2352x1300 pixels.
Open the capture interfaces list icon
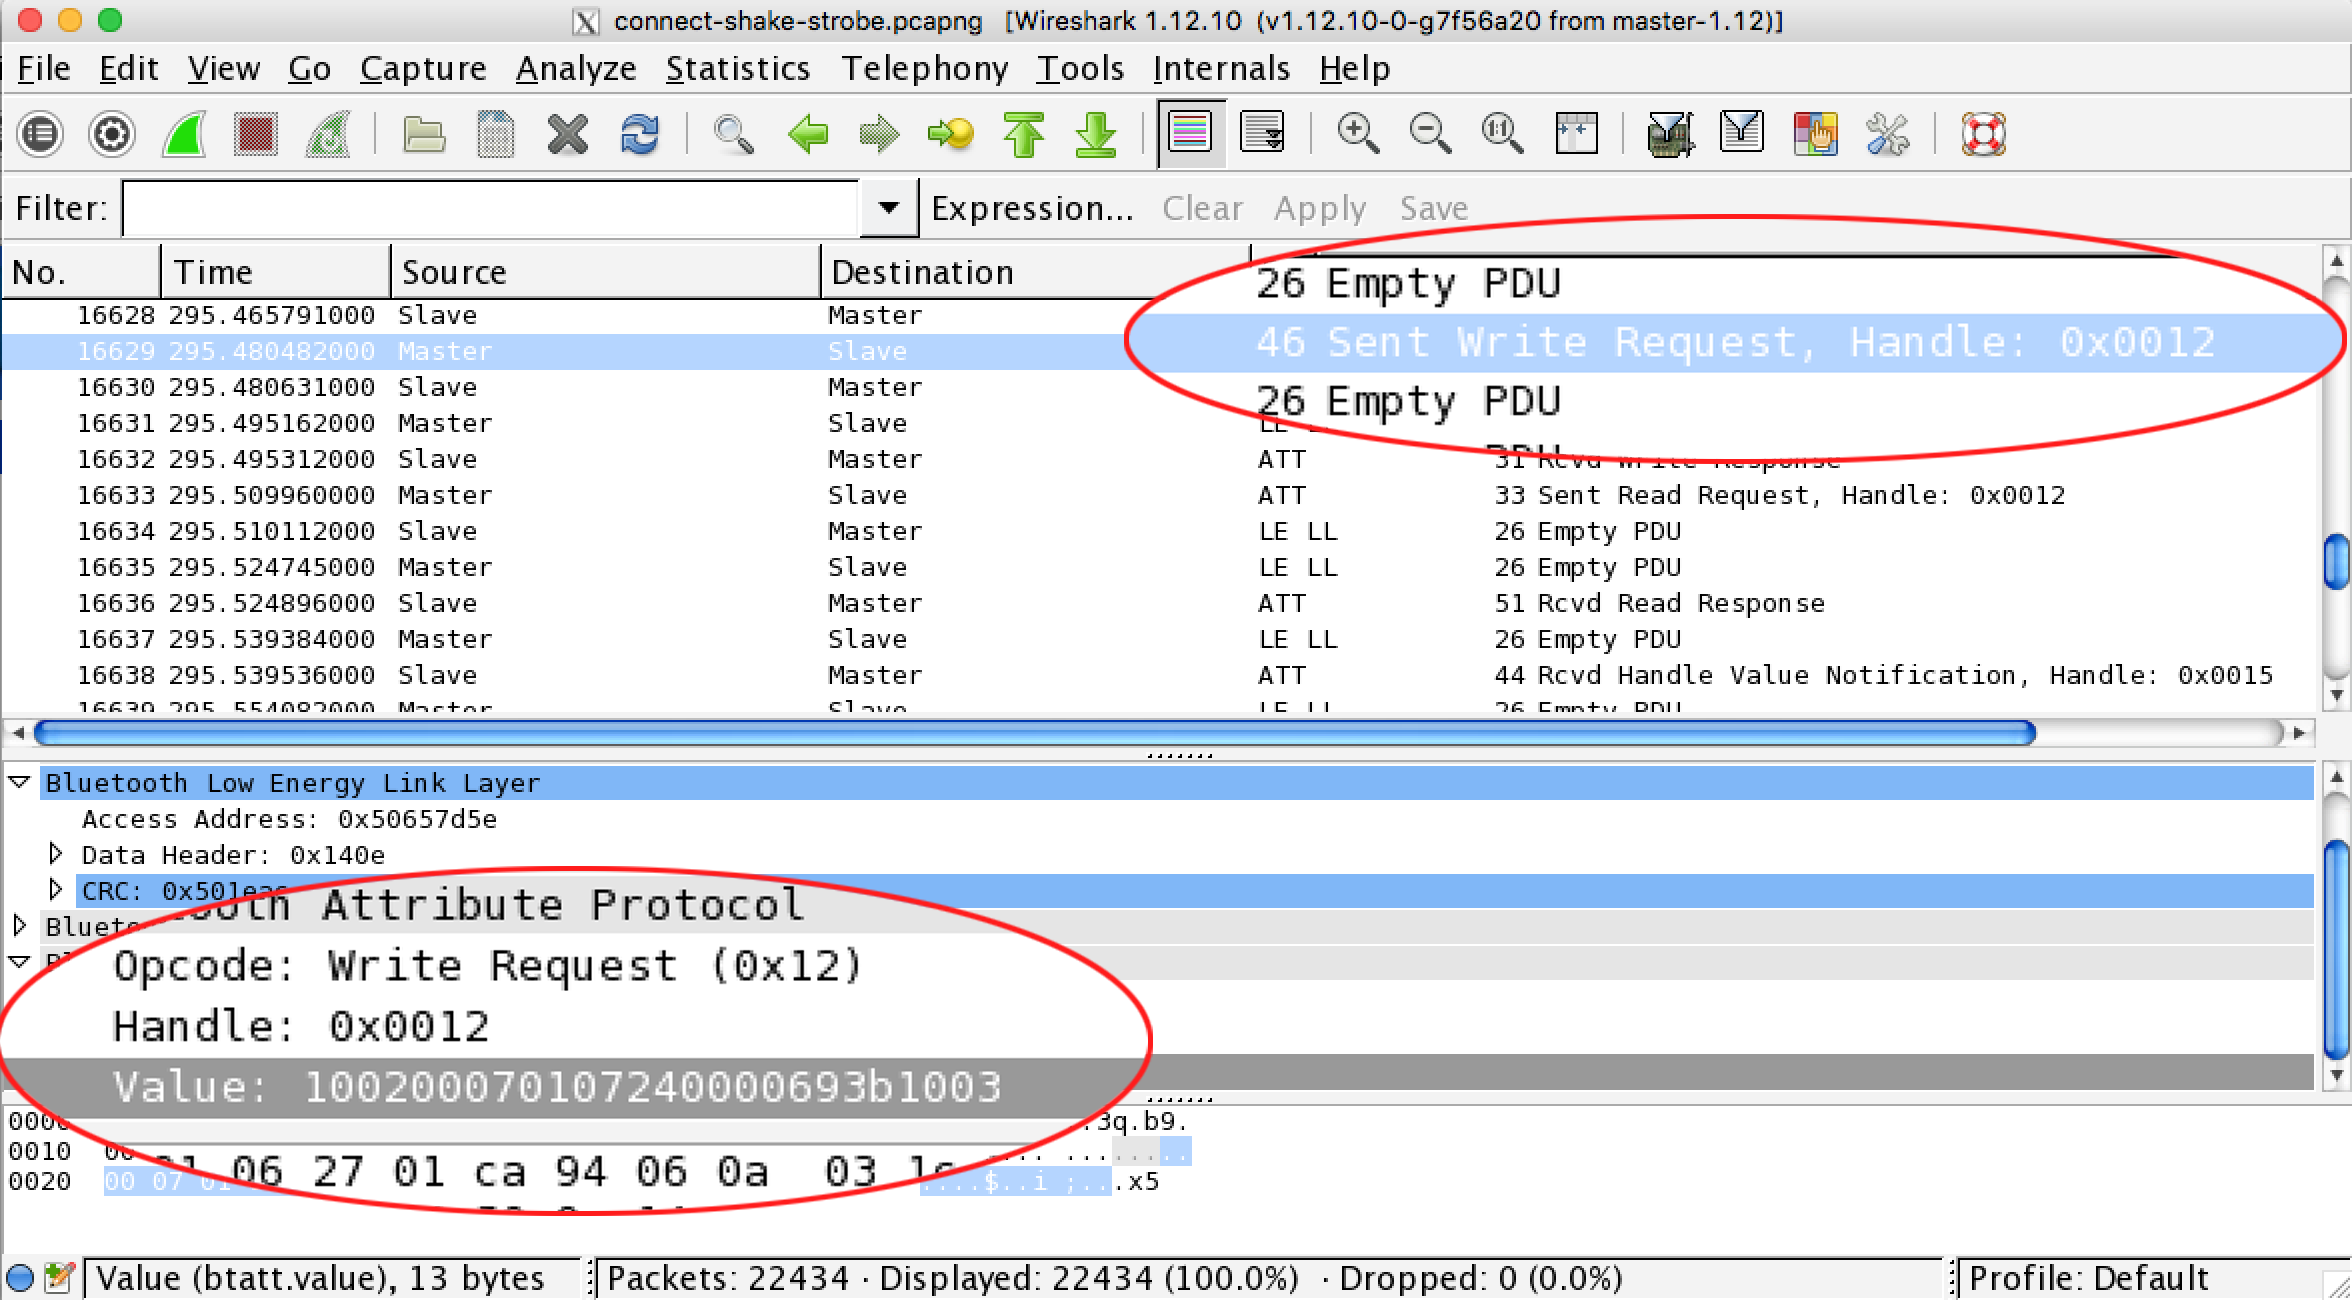[x=41, y=134]
